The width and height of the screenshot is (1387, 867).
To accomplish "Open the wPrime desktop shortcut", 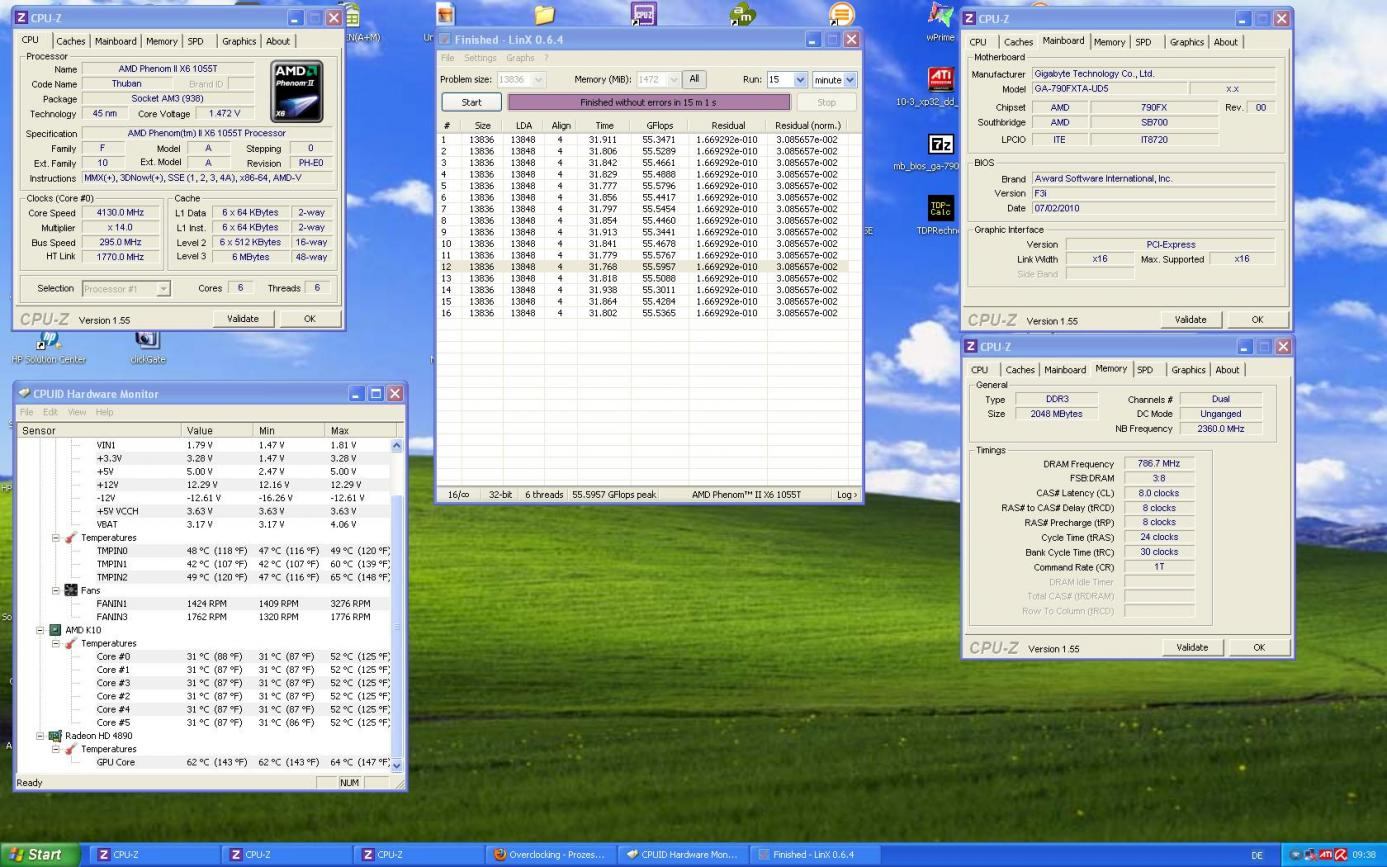I will (x=940, y=18).
